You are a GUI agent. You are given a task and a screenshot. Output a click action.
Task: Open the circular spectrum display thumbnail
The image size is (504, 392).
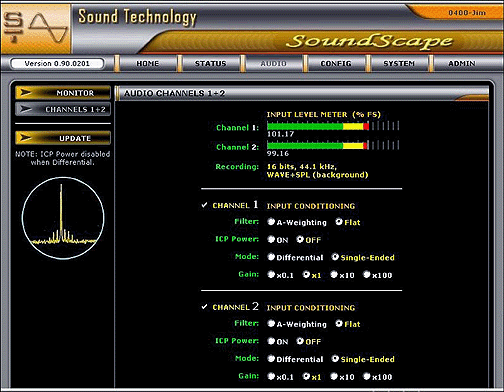point(63,218)
